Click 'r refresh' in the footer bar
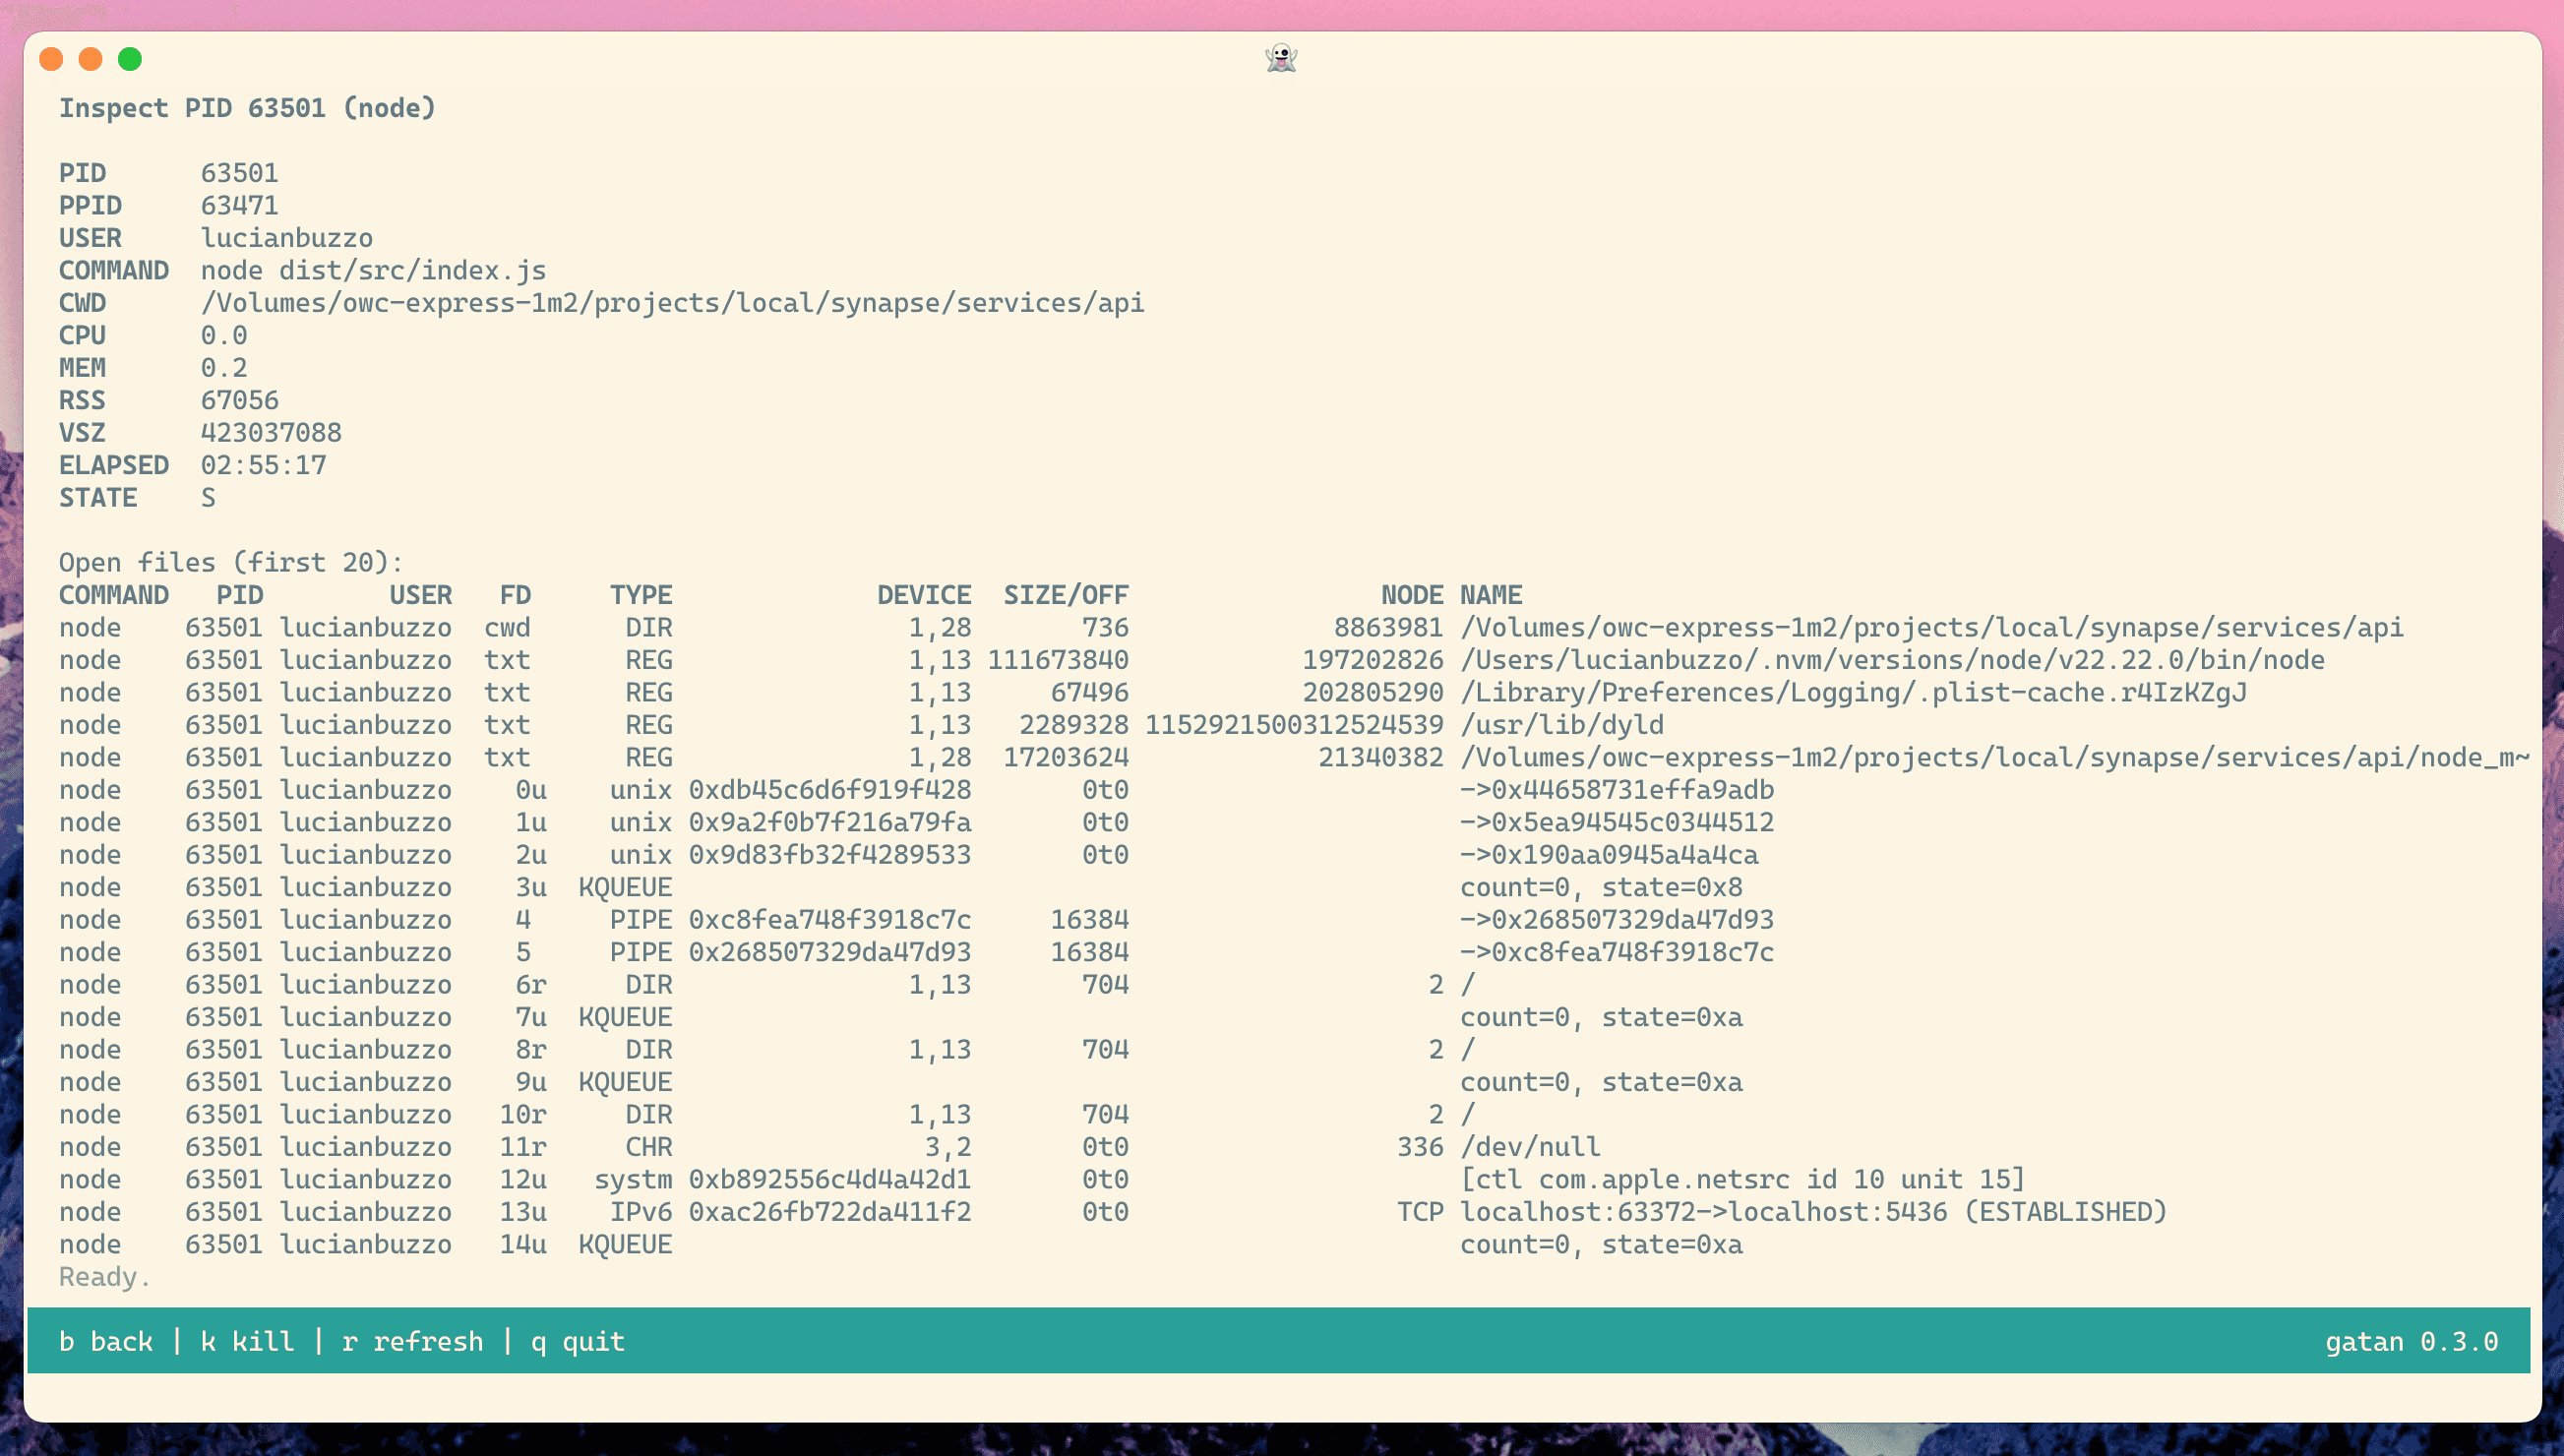Screen dimensions: 2564x1456 [412, 1341]
